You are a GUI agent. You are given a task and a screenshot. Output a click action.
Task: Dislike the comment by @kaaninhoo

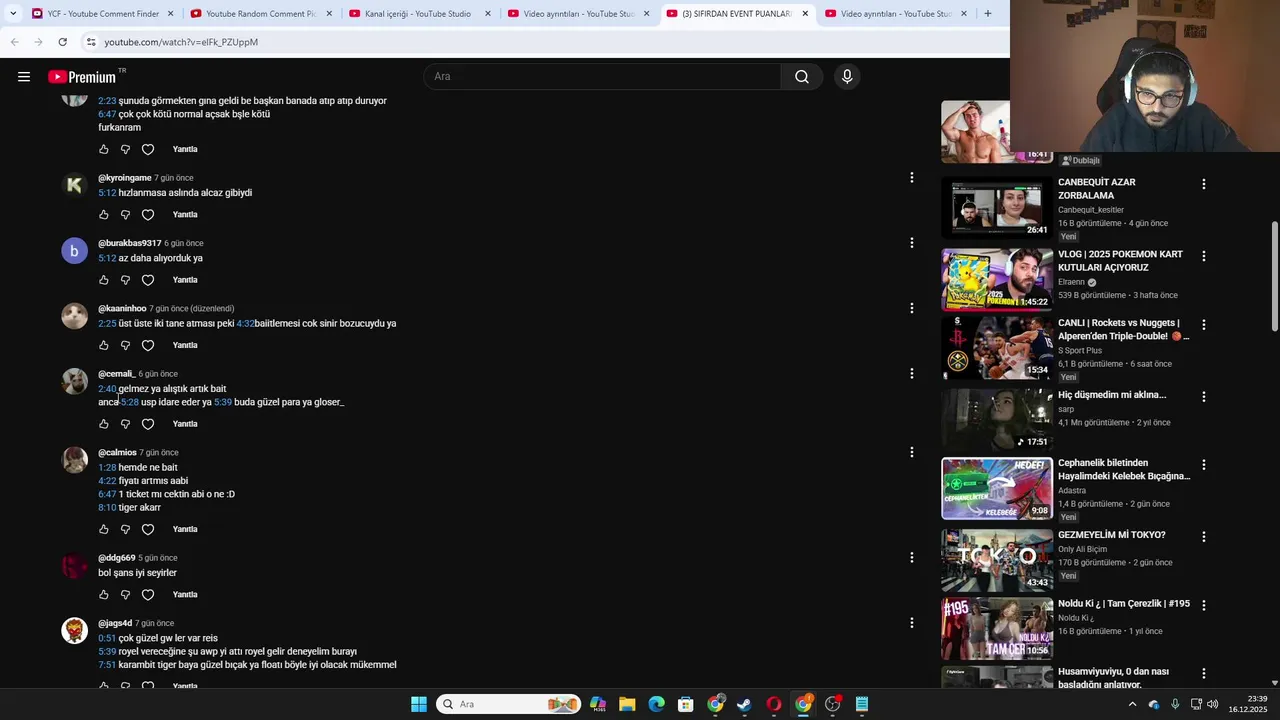(125, 346)
